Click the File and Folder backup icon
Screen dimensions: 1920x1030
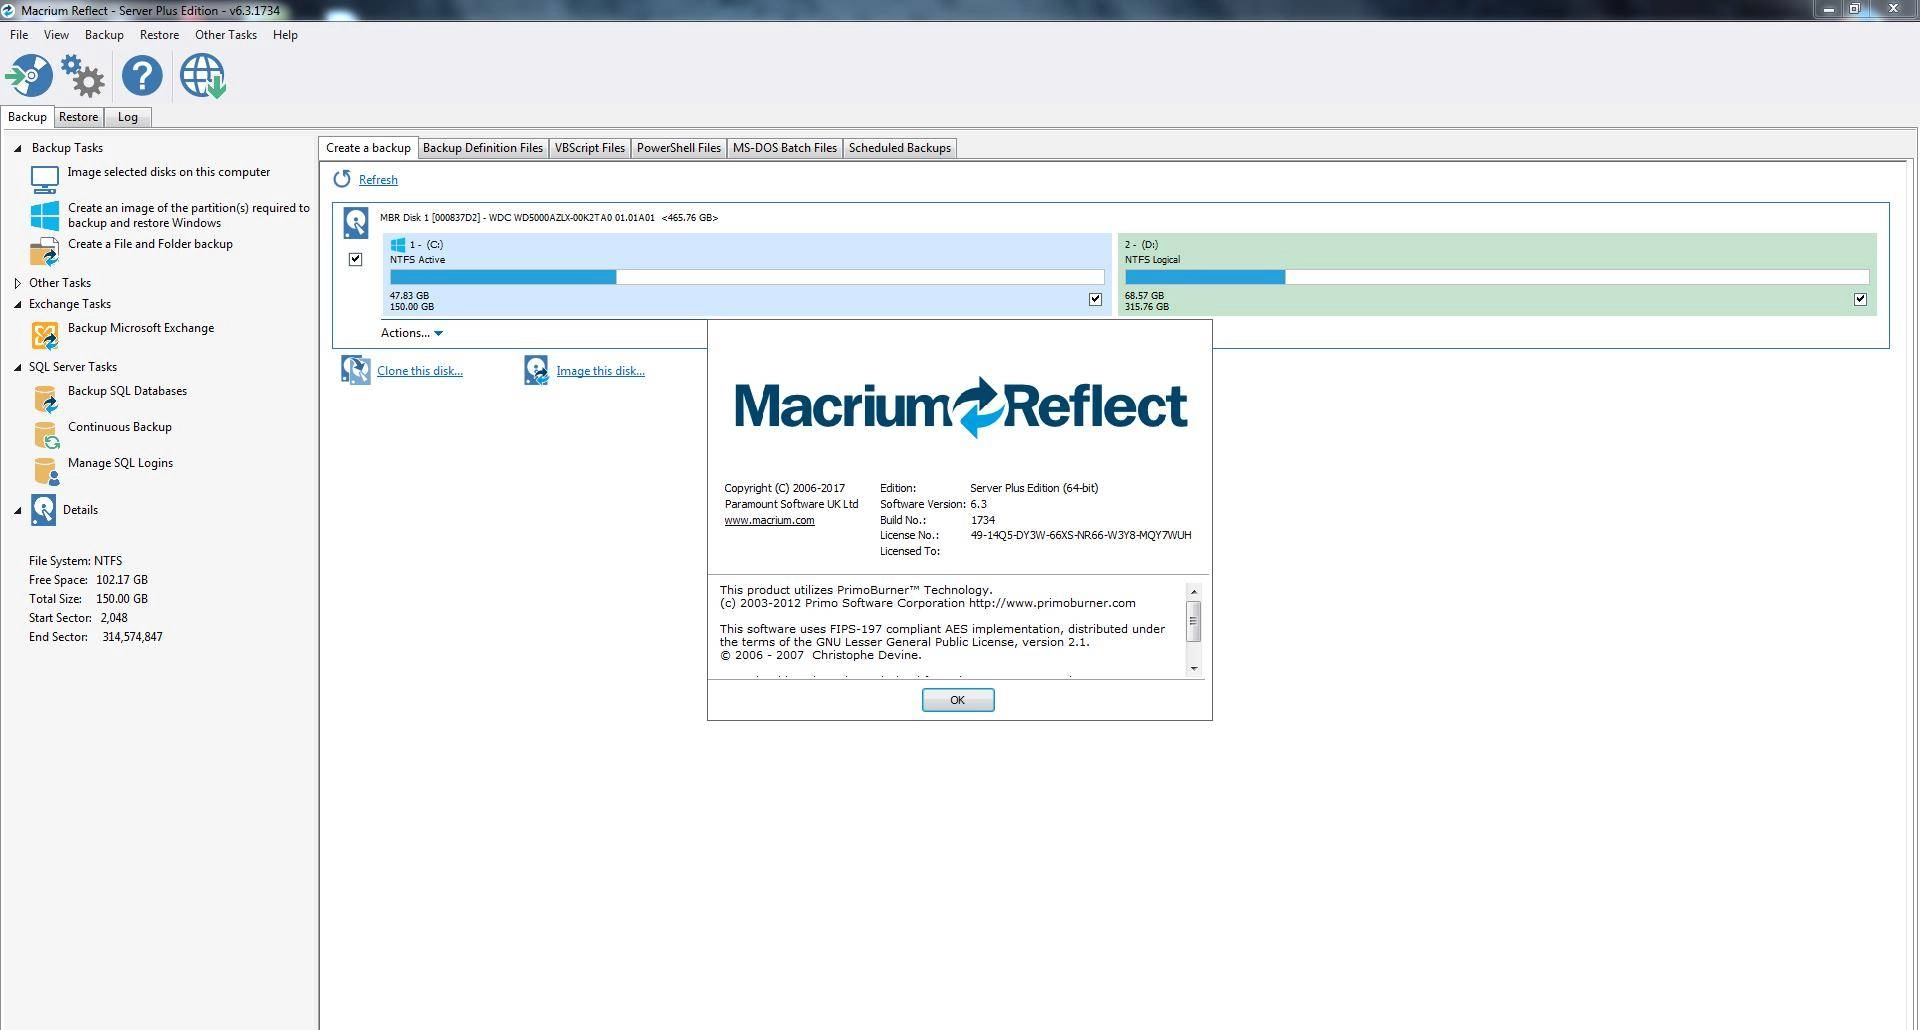(45, 252)
